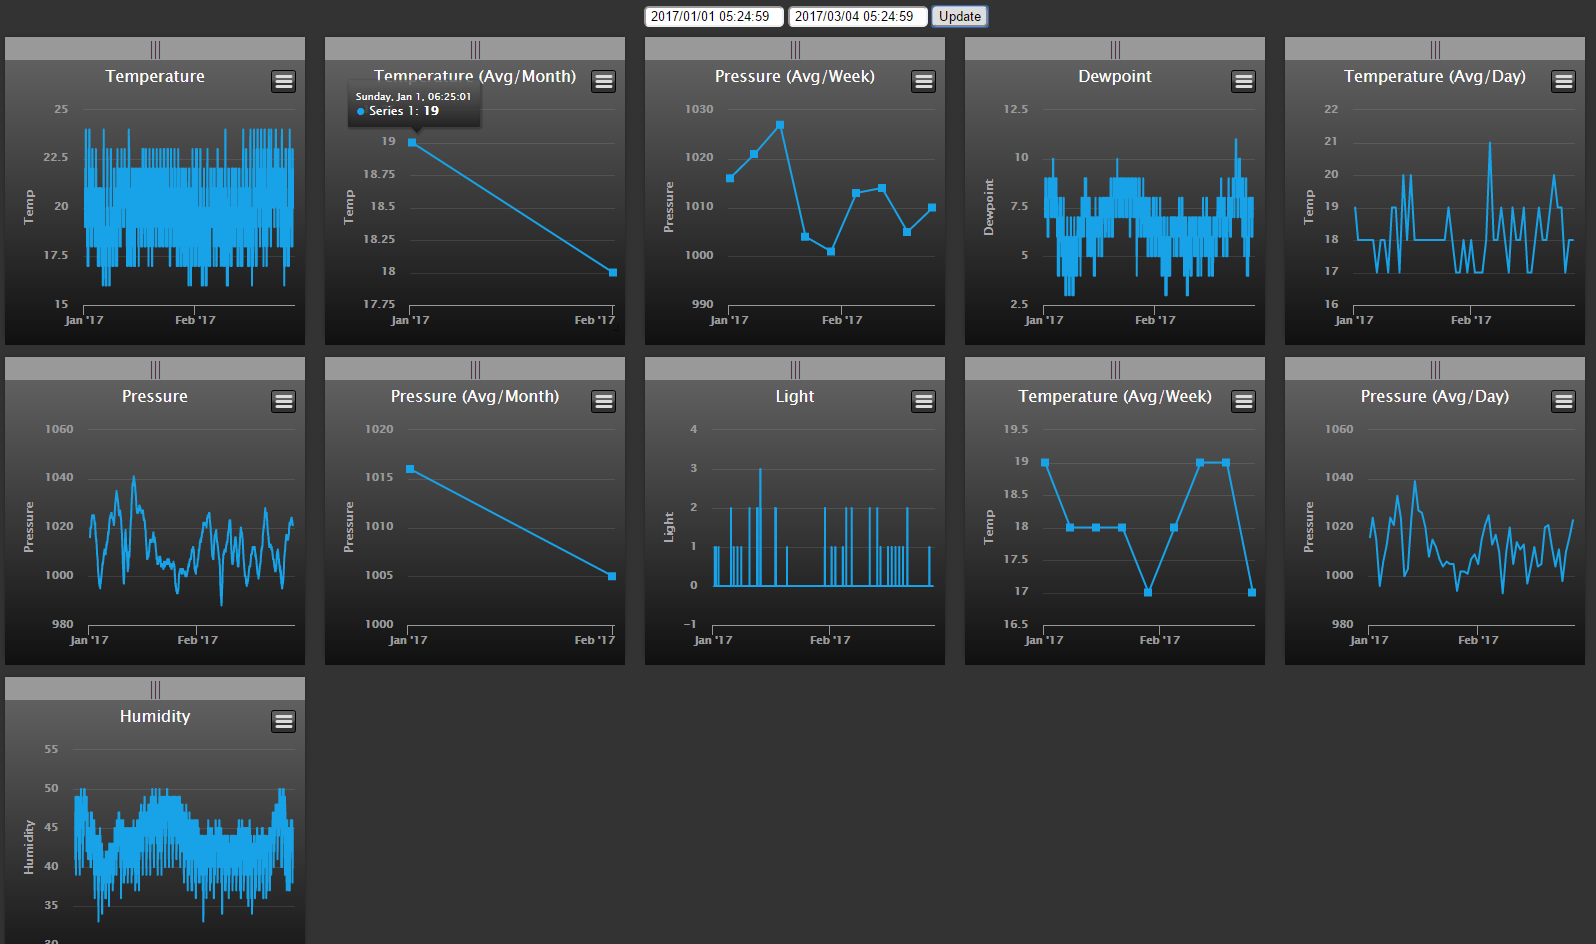Open the Pressure (Avg/Week) chart menu icon
The width and height of the screenshot is (1596, 944).
(924, 81)
